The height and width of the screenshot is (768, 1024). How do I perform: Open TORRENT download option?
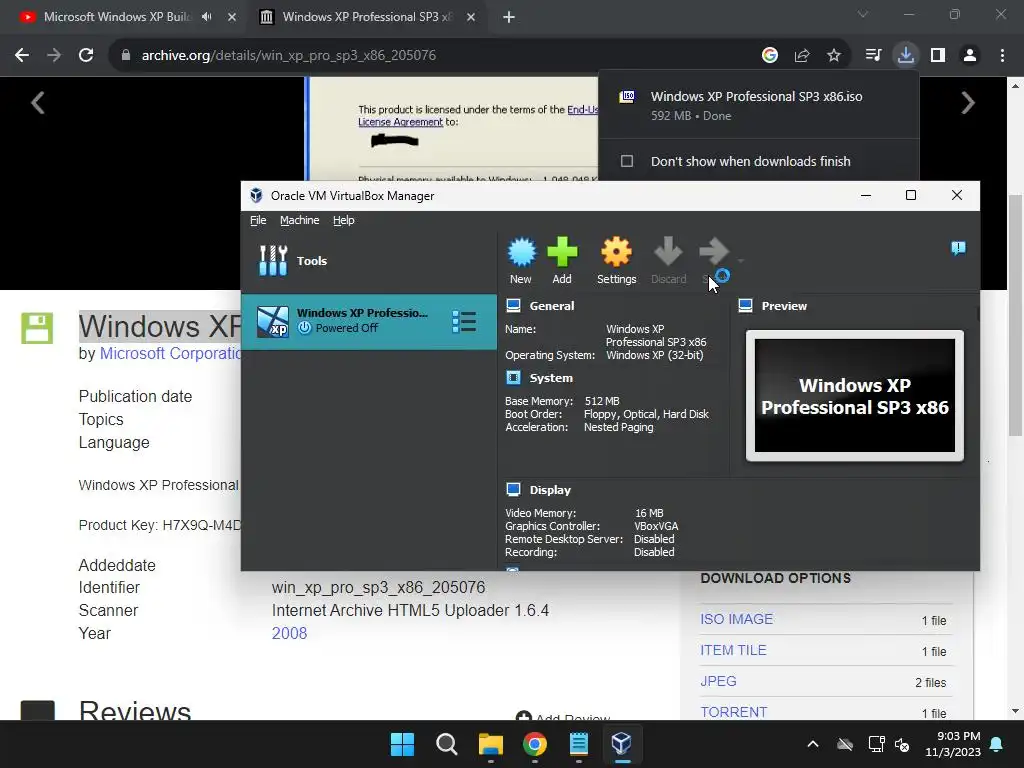(x=733, y=712)
